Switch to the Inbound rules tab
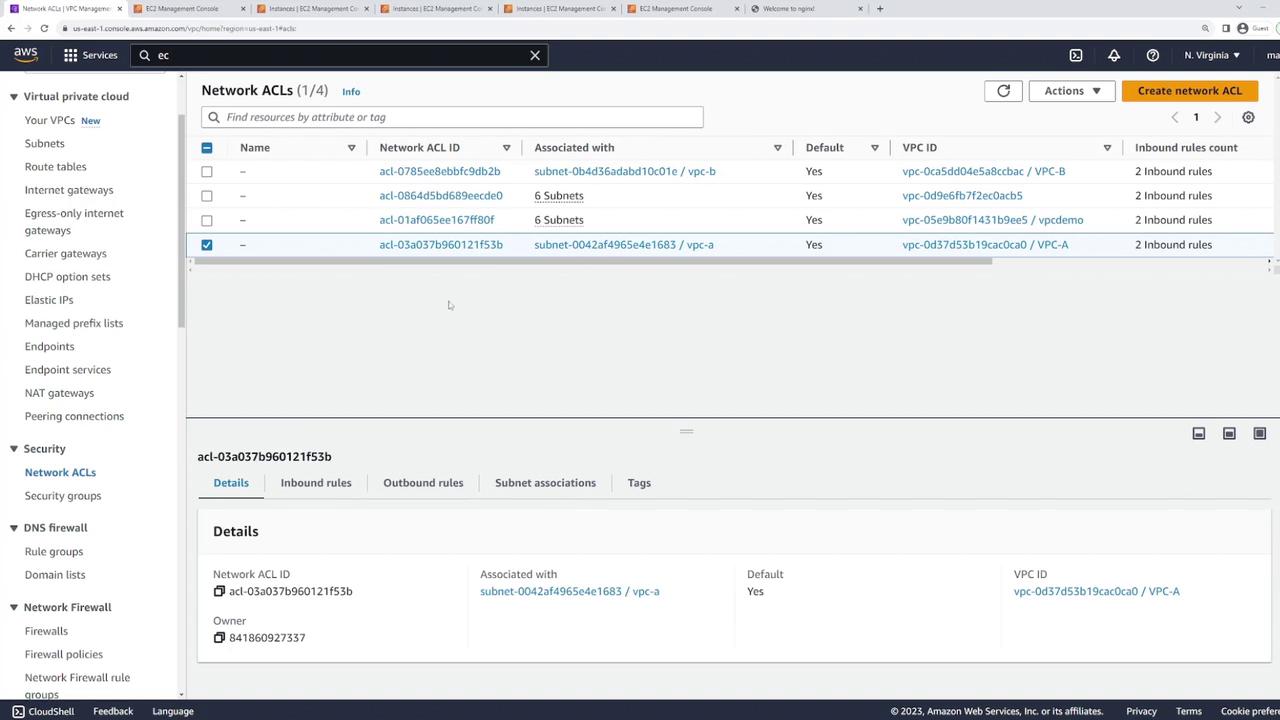The width and height of the screenshot is (1280, 720). pyautogui.click(x=316, y=483)
